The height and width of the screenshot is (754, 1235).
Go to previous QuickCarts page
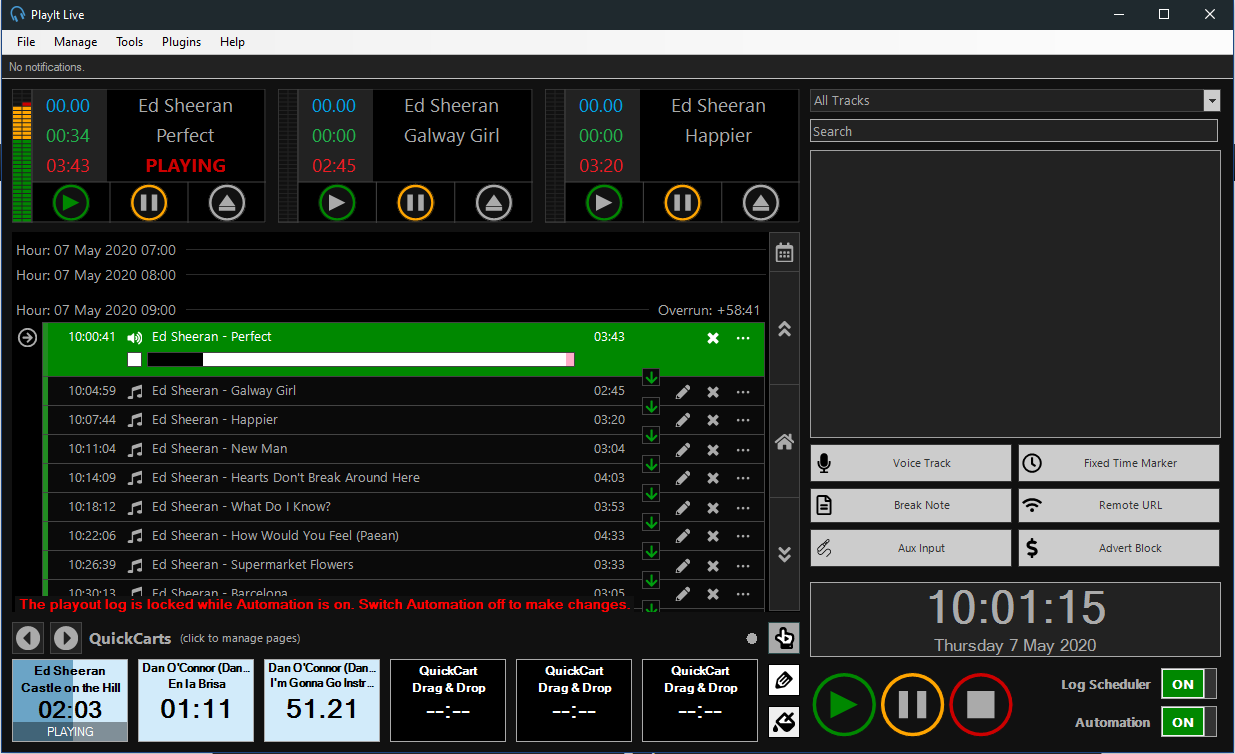coord(28,637)
